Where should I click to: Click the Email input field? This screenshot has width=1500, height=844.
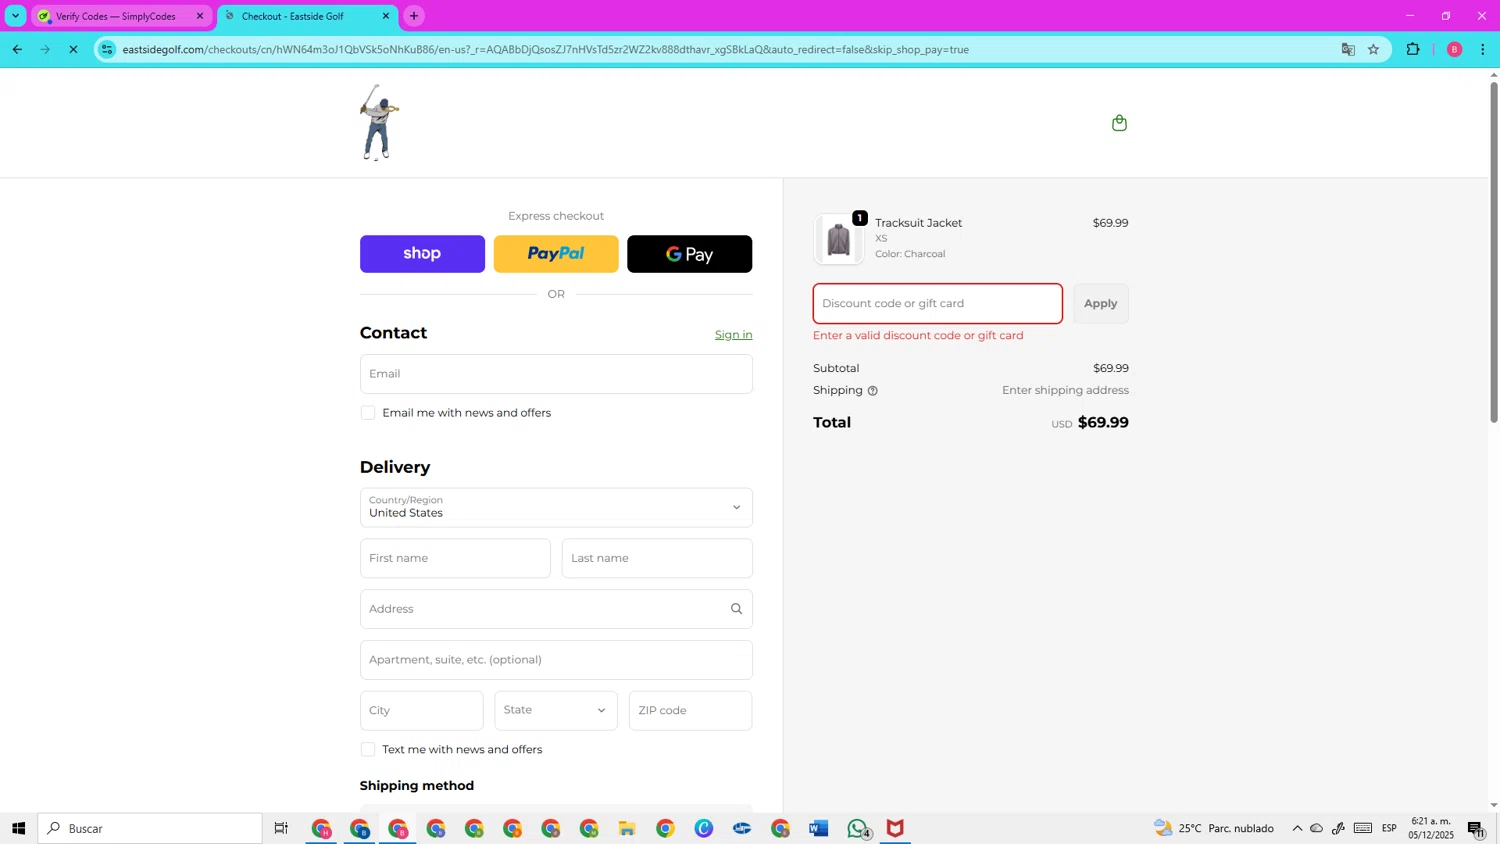(x=556, y=374)
